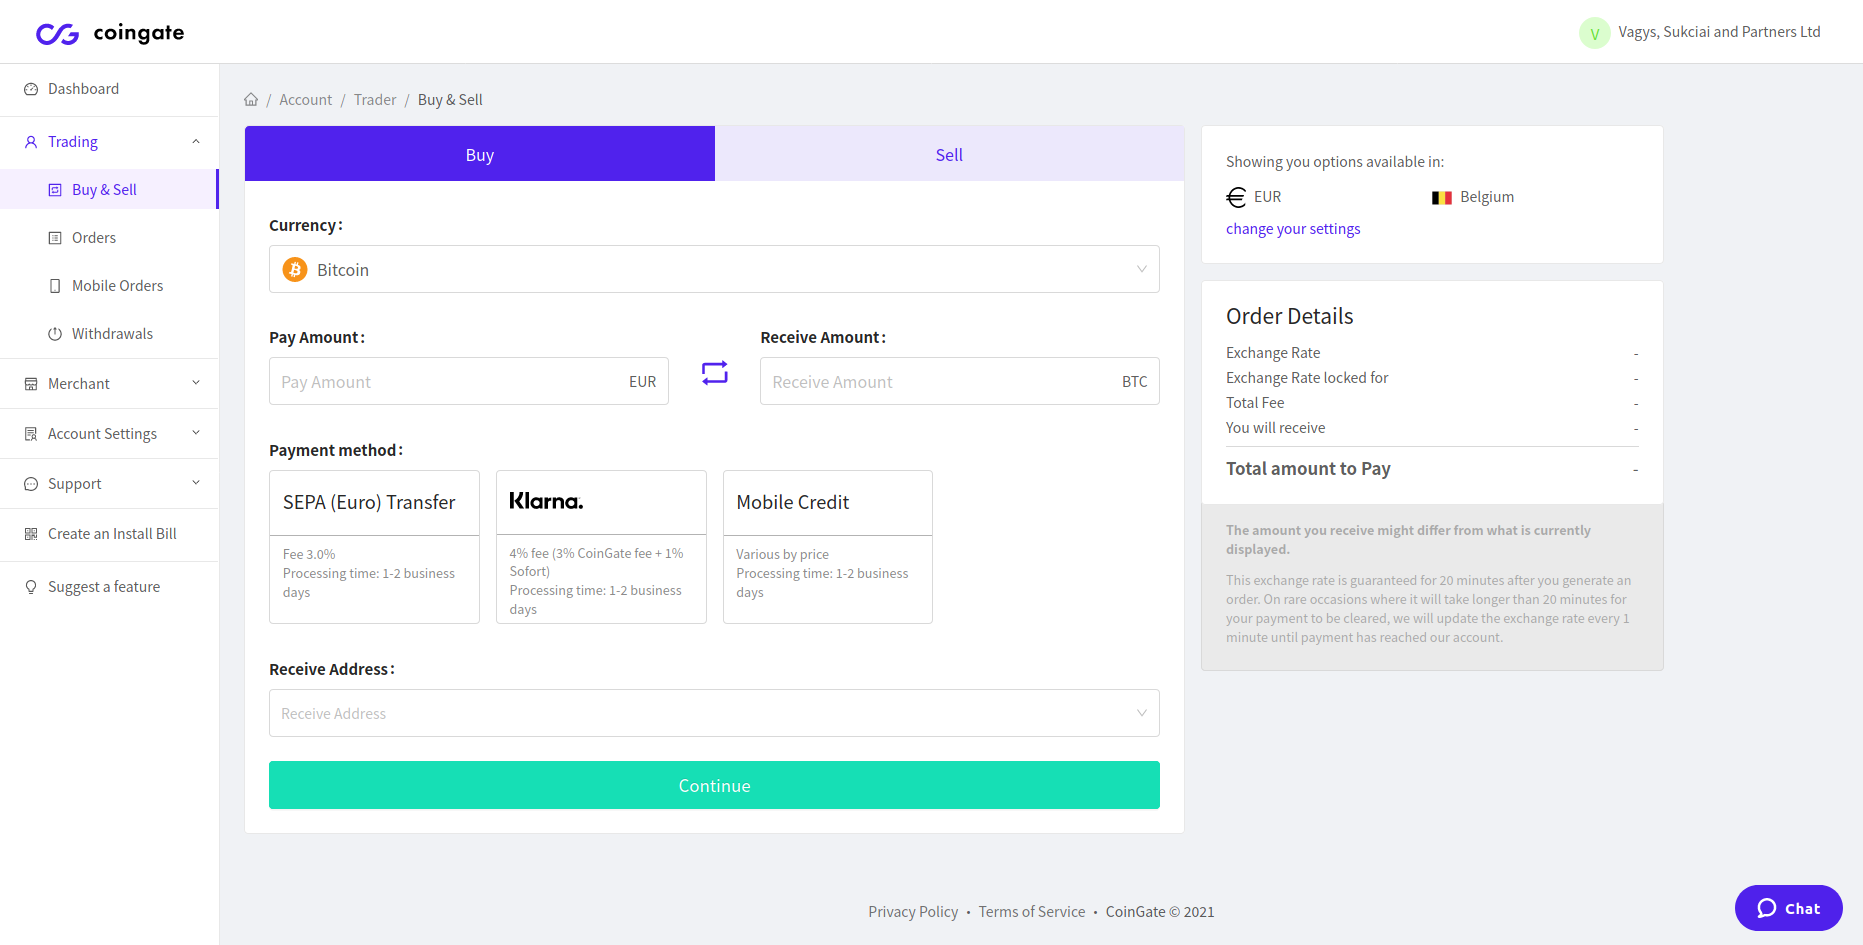Click the Order Details heading
The height and width of the screenshot is (945, 1863).
click(x=1289, y=316)
